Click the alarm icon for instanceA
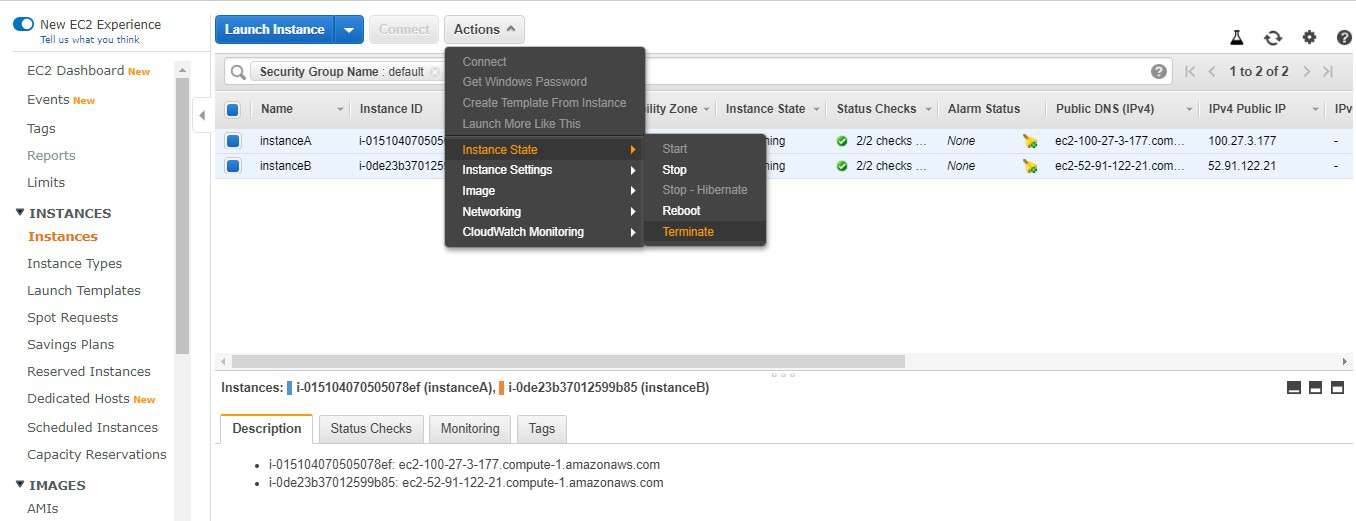The image size is (1356, 521). click(x=1030, y=141)
